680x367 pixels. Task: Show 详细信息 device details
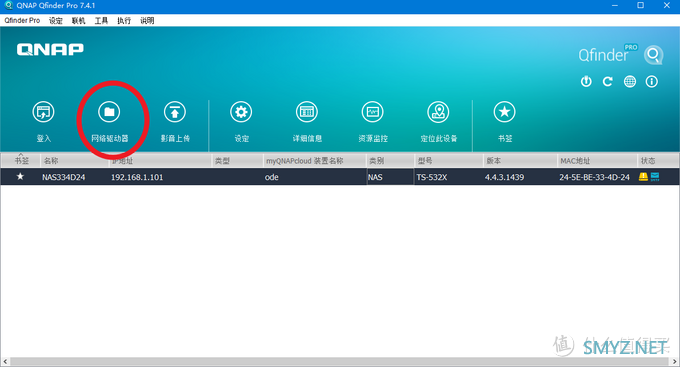click(x=307, y=112)
